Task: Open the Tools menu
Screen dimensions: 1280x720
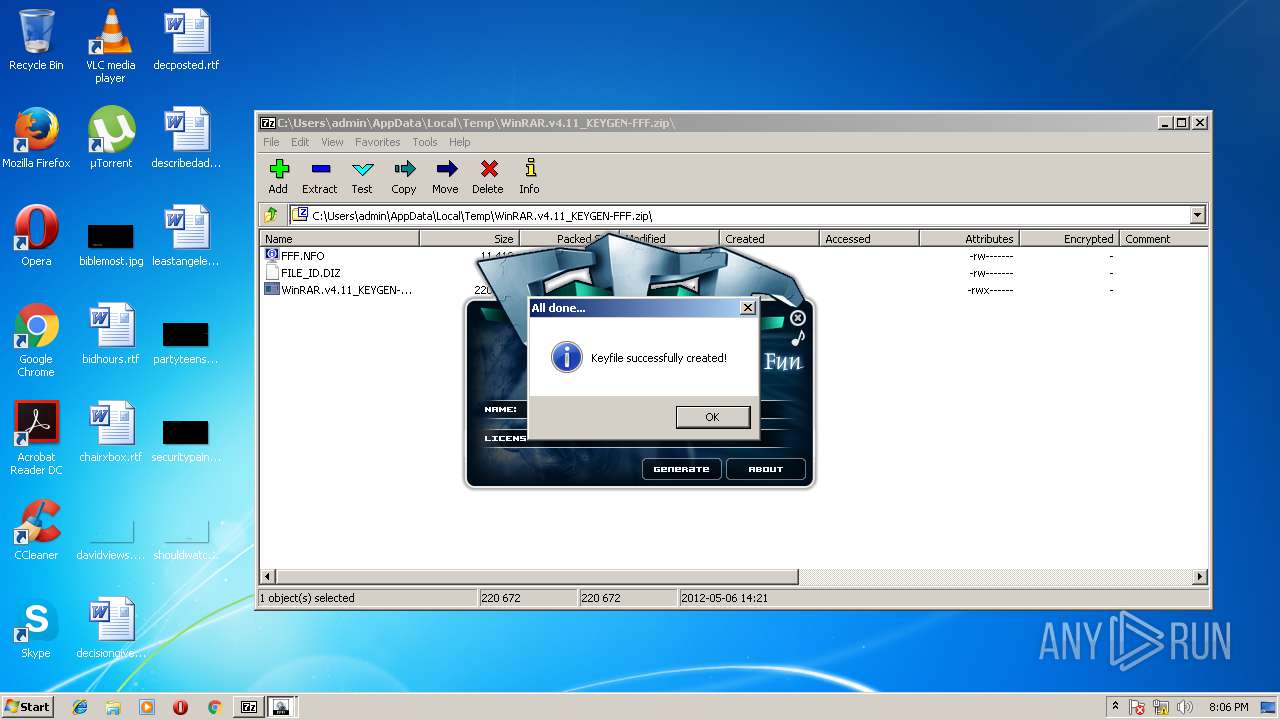Action: (425, 142)
